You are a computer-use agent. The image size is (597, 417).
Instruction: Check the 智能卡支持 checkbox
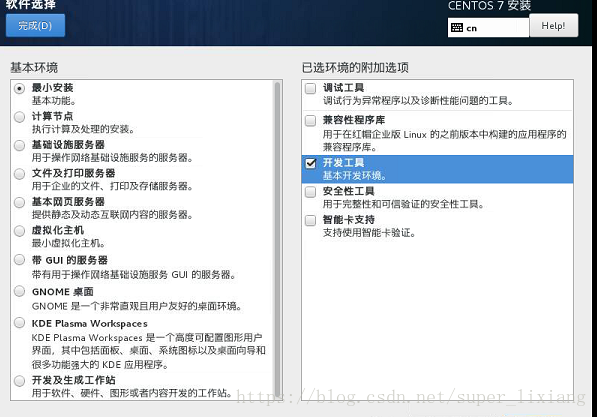(x=311, y=220)
